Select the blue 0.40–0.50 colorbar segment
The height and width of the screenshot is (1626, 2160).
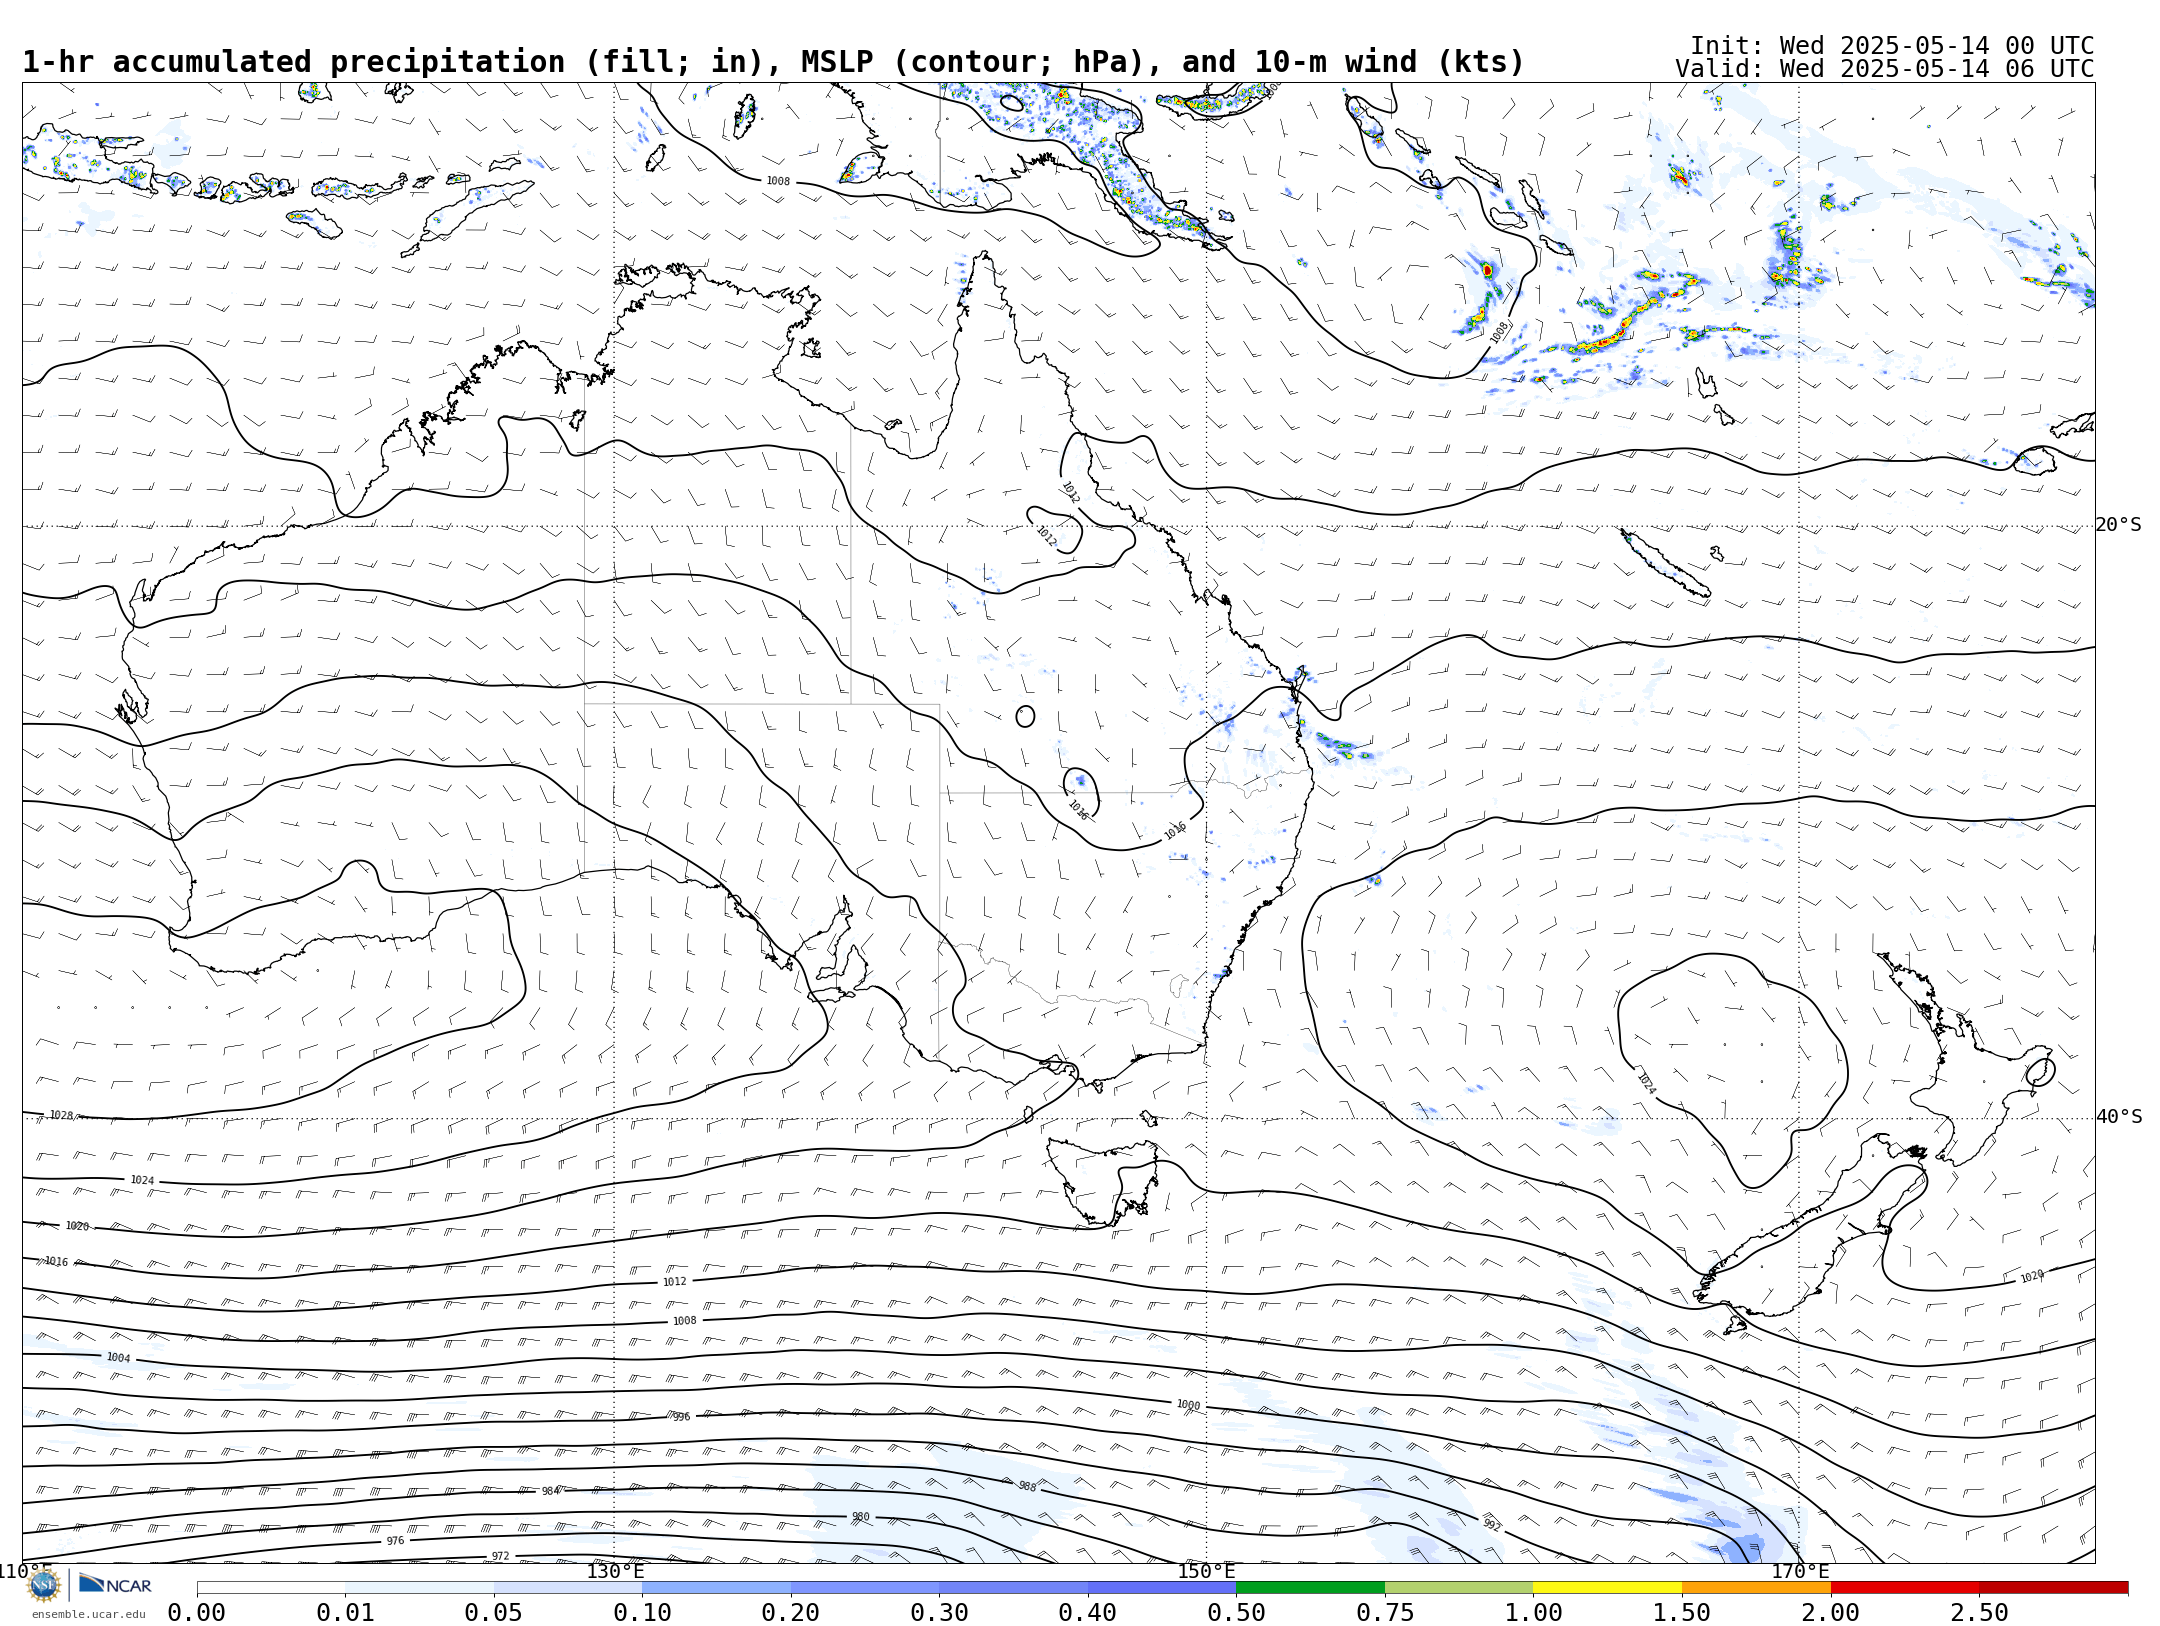coord(1162,1588)
